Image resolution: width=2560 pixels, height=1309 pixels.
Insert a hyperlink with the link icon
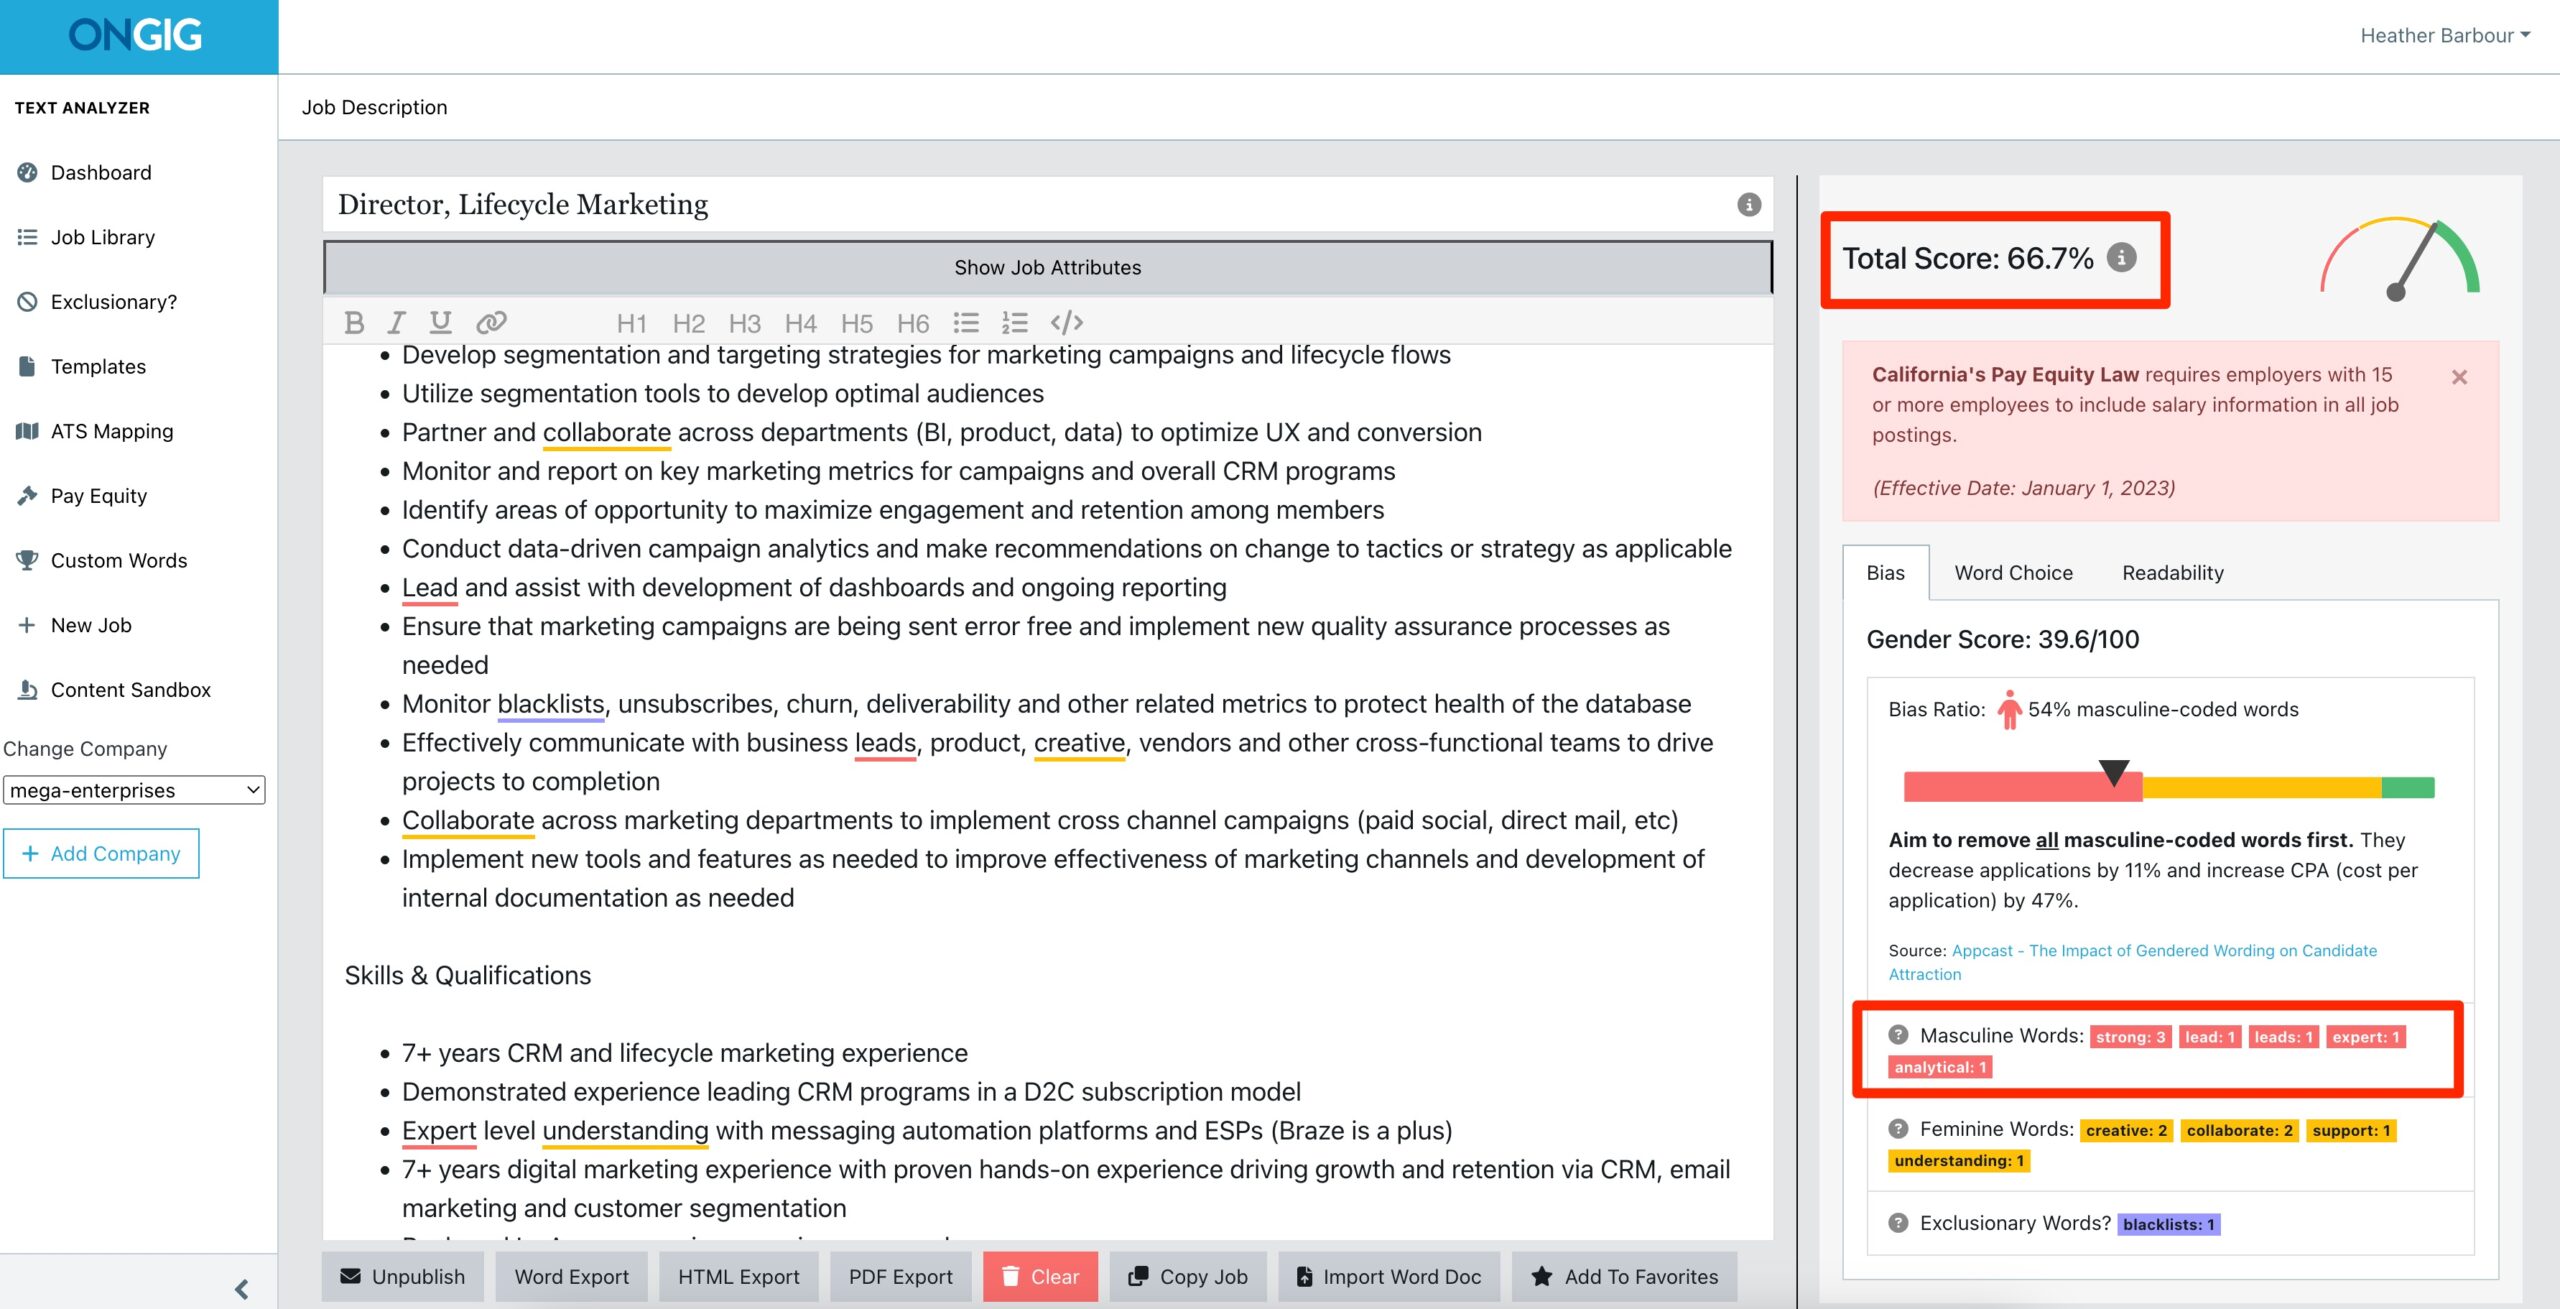click(491, 322)
